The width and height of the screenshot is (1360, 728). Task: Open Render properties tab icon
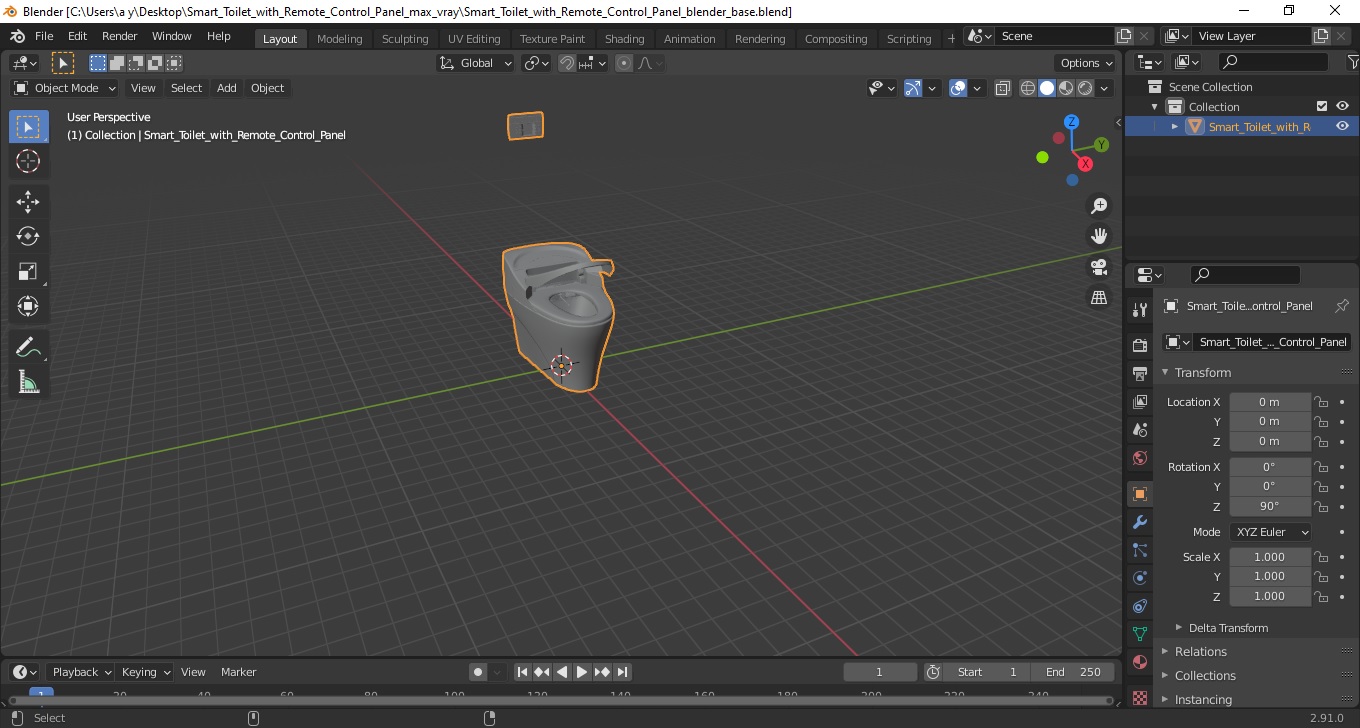1140,345
